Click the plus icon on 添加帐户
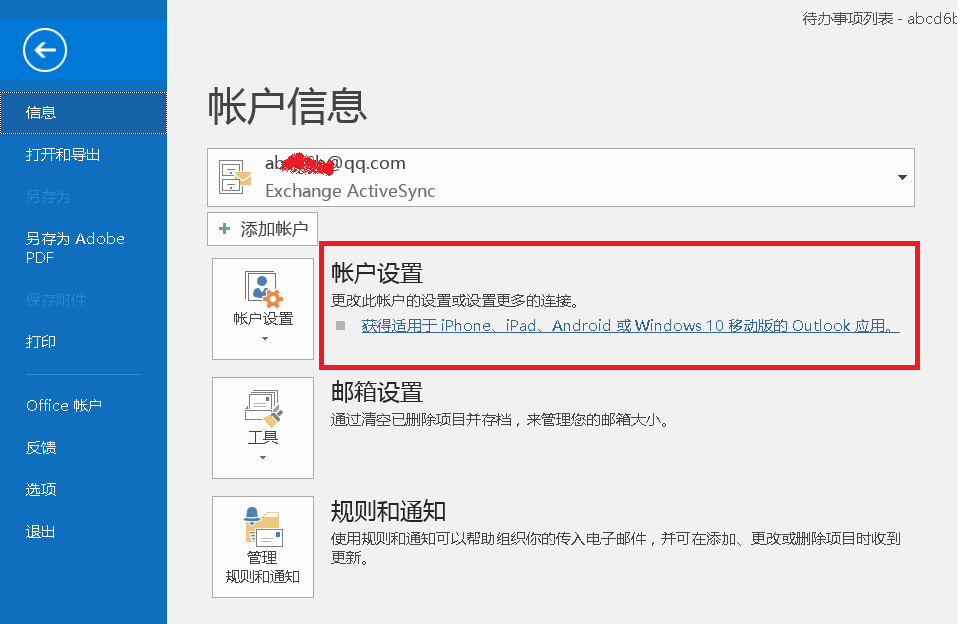The image size is (961, 624). (225, 229)
